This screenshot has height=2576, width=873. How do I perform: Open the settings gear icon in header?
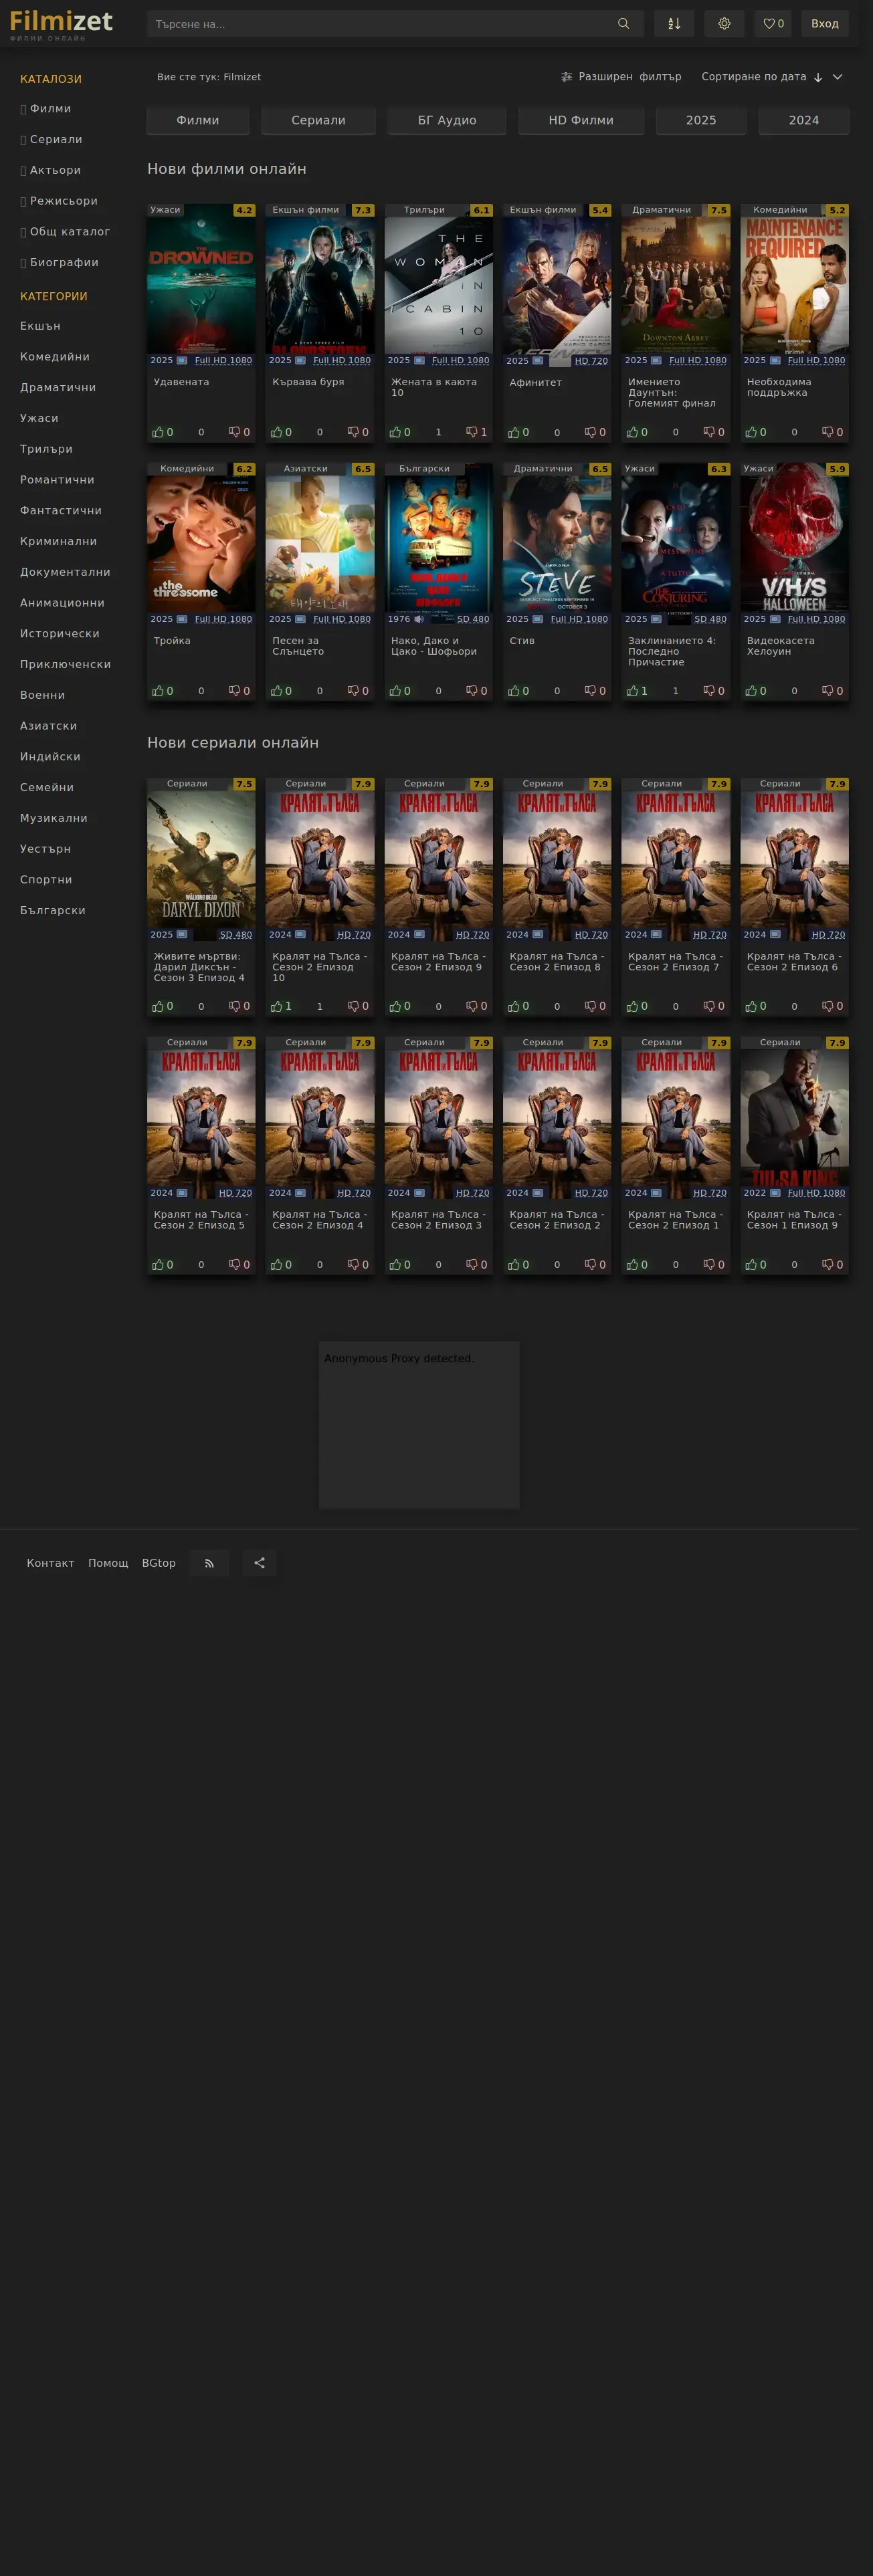click(724, 24)
